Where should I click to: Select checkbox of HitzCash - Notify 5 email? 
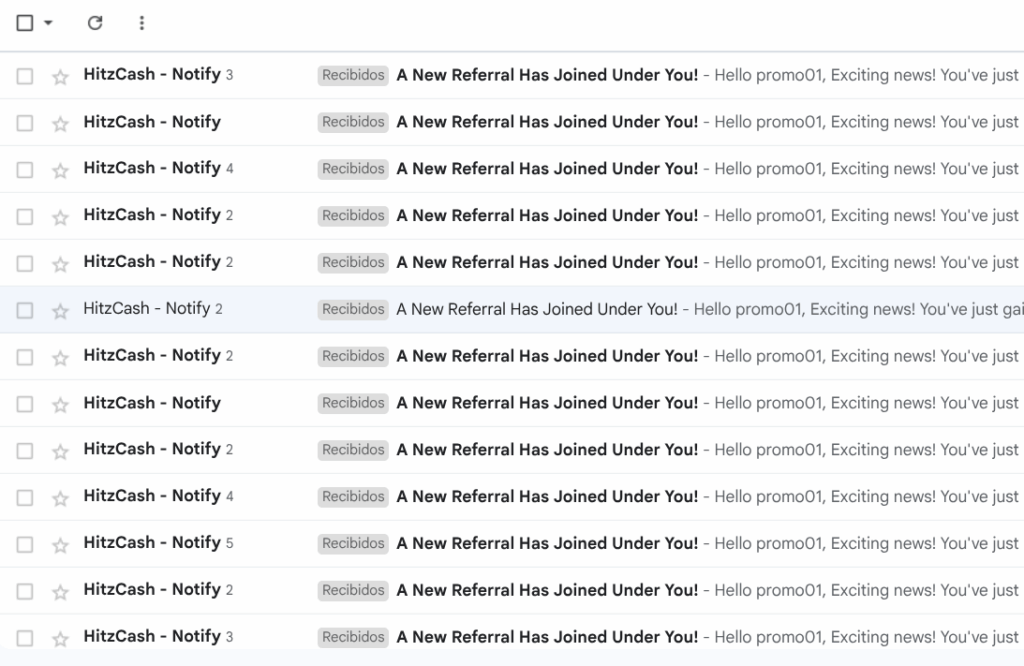[25, 545]
